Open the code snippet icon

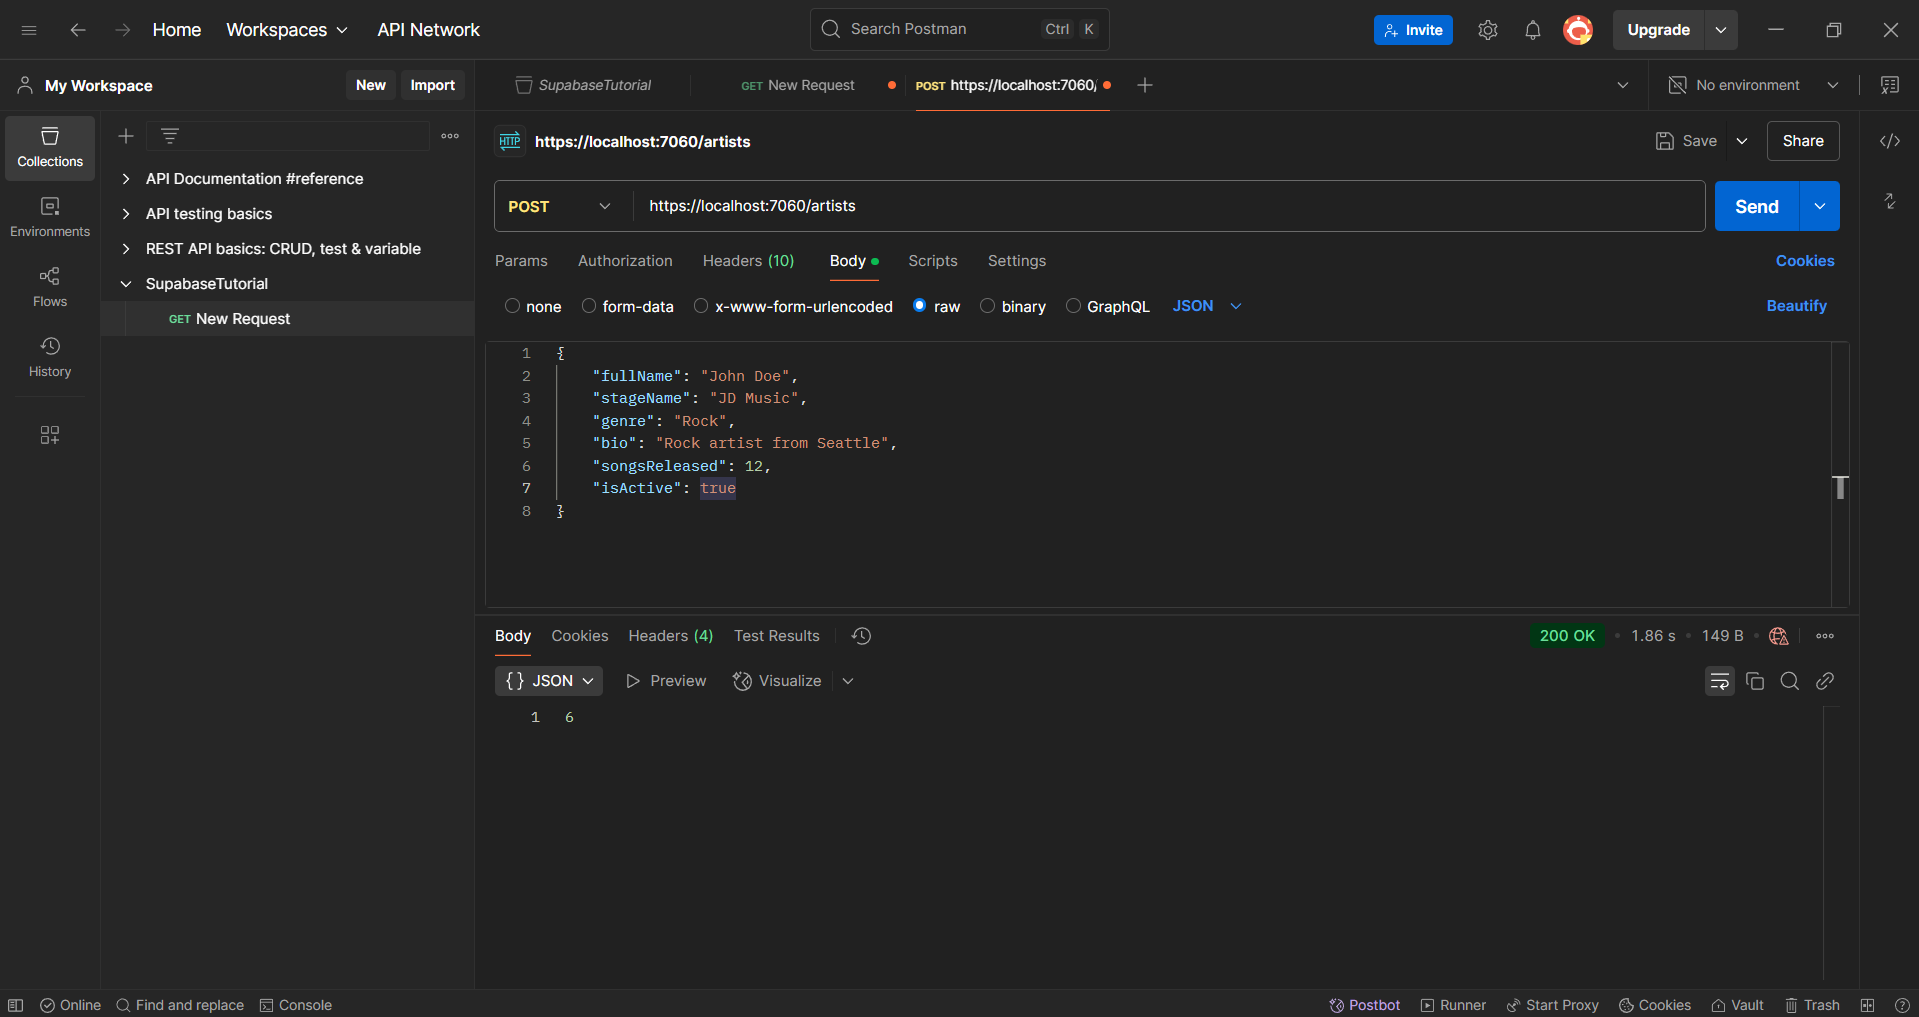click(x=1890, y=141)
